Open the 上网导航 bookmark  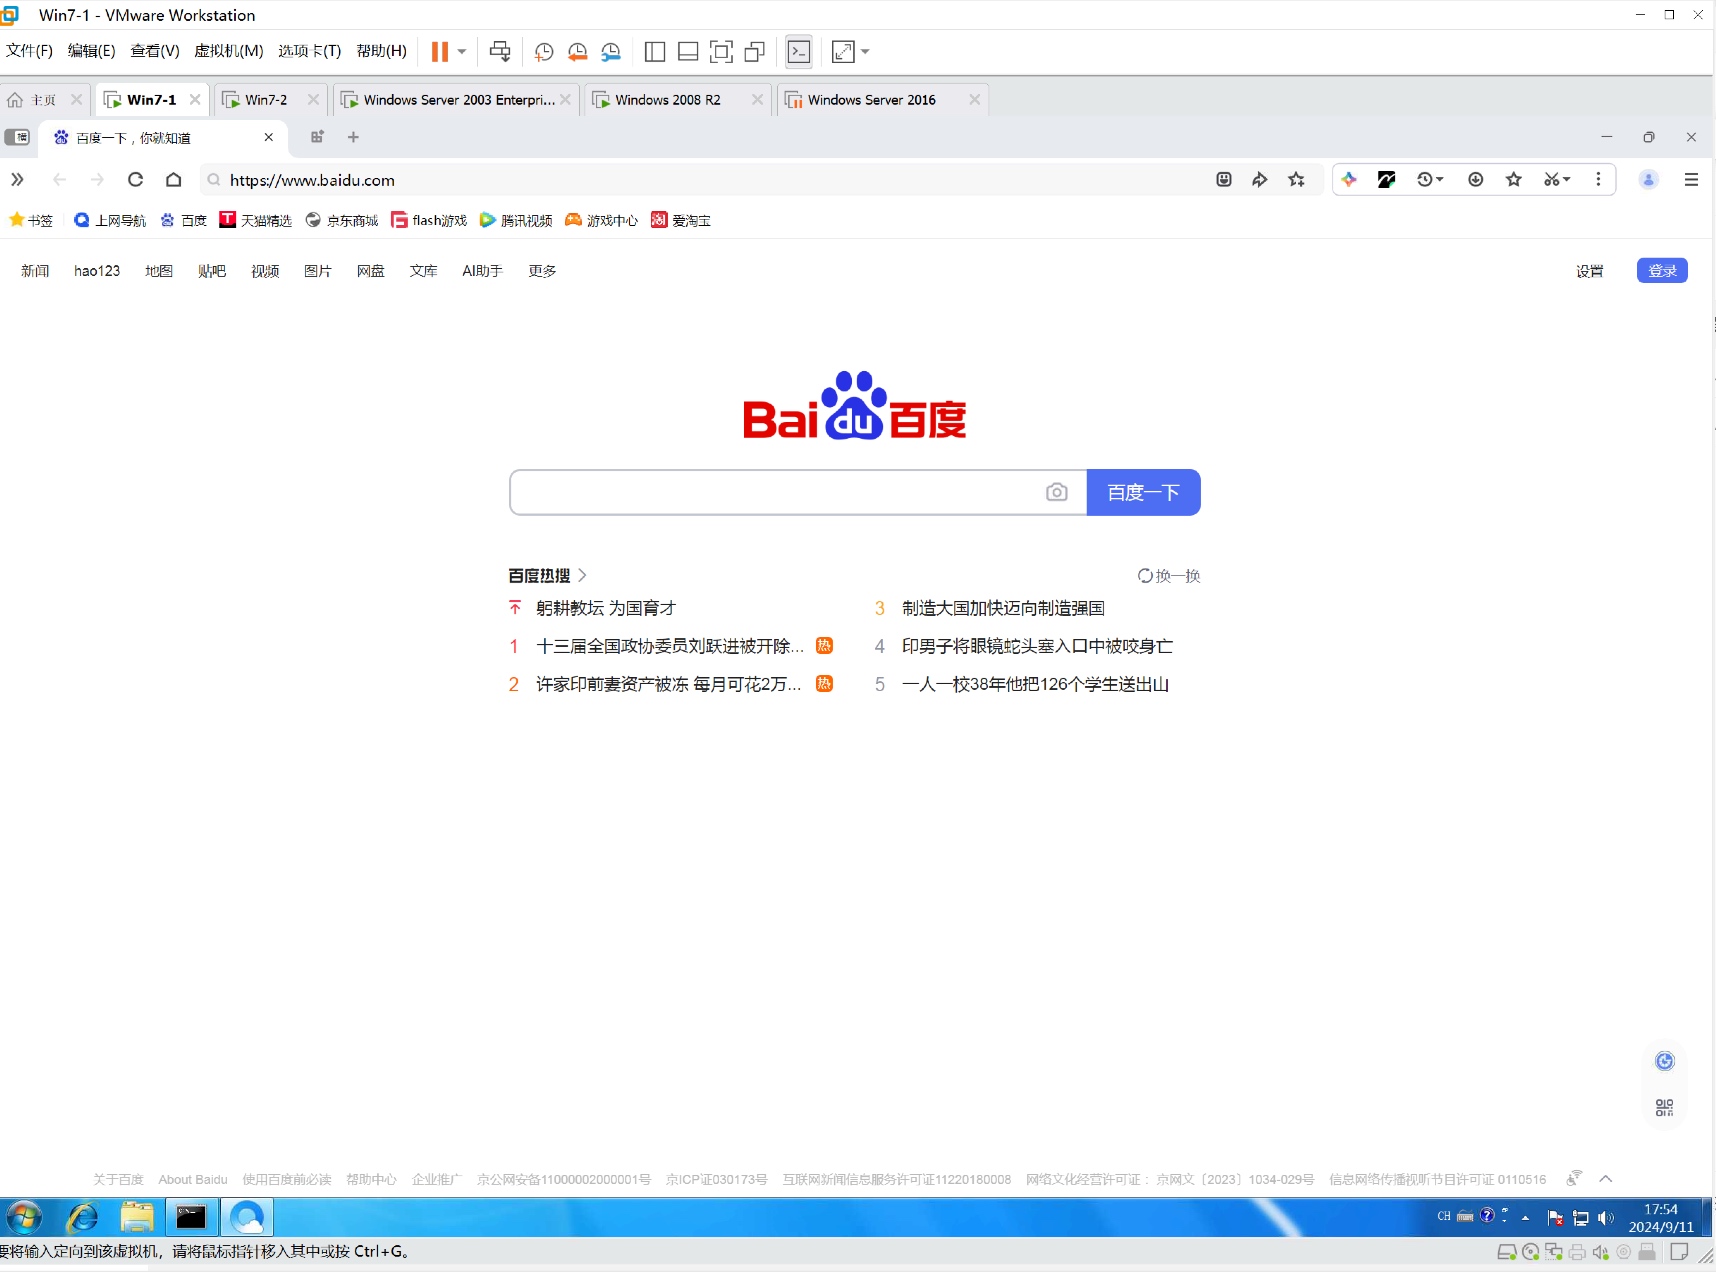[x=110, y=220]
